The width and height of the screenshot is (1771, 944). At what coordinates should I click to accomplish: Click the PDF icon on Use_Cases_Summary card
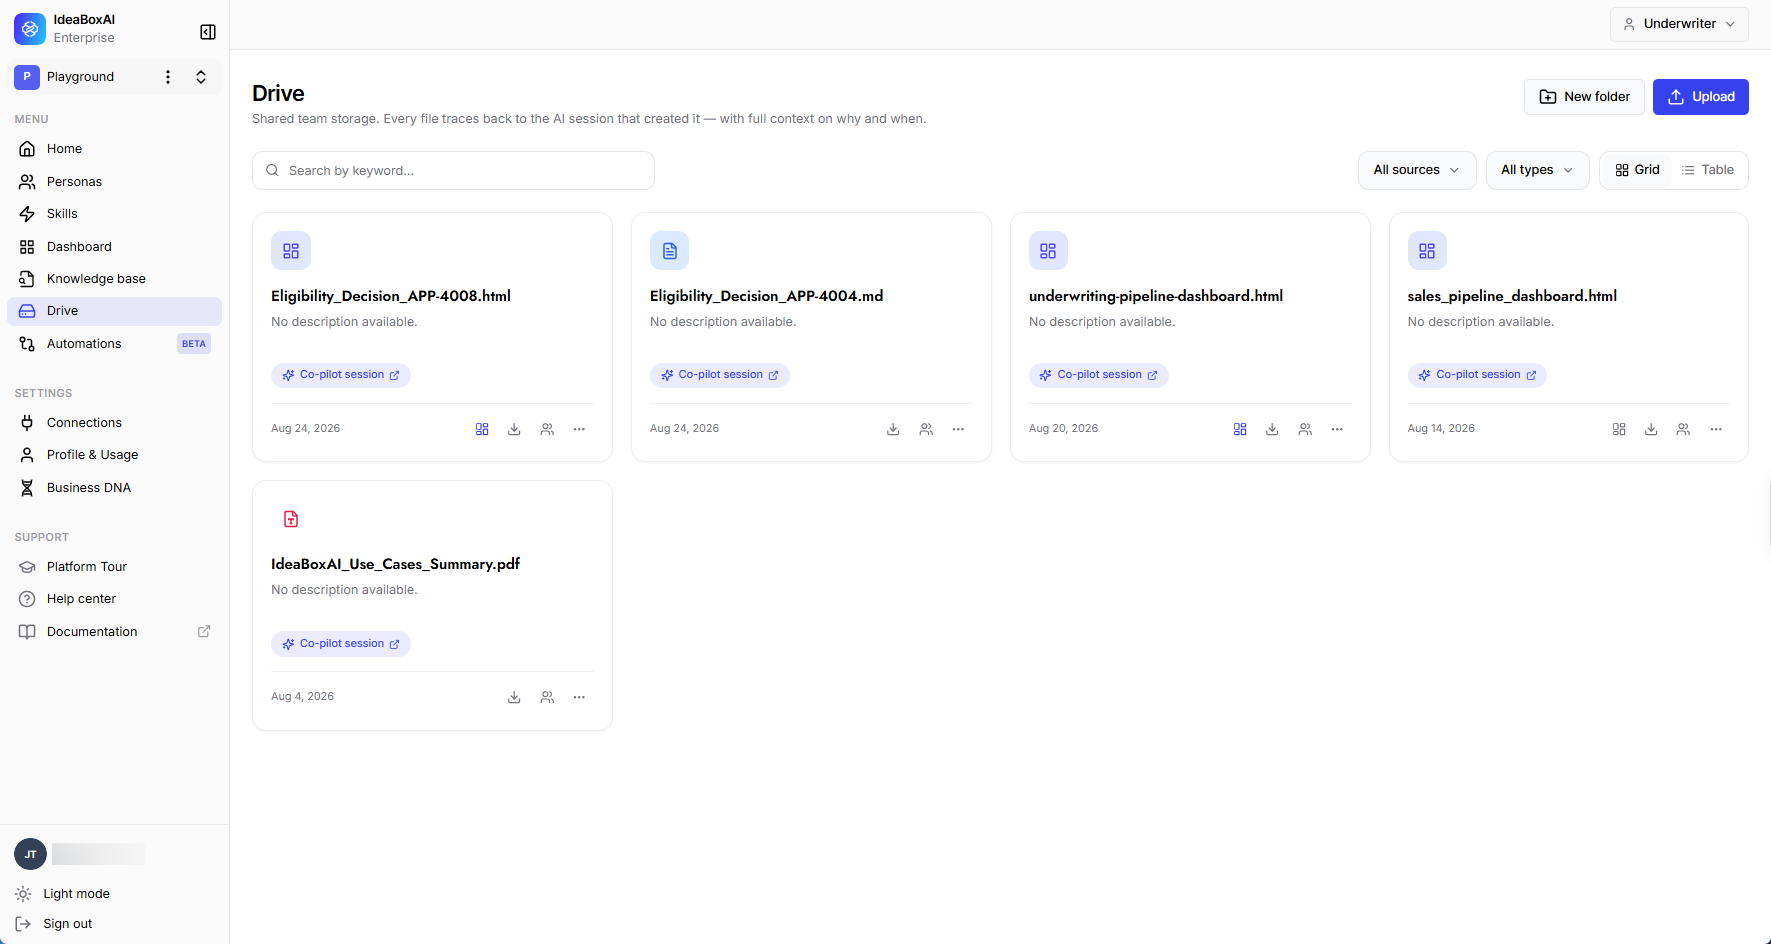[291, 519]
